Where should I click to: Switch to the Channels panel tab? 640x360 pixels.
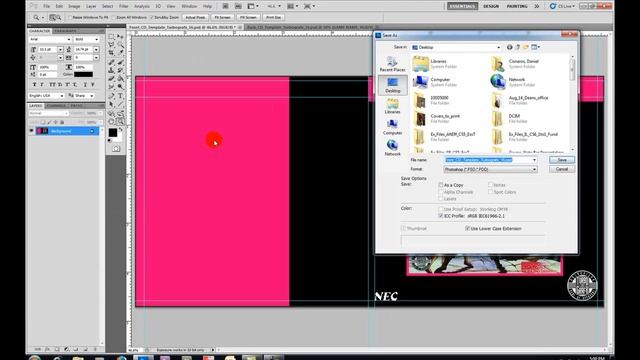(56, 106)
